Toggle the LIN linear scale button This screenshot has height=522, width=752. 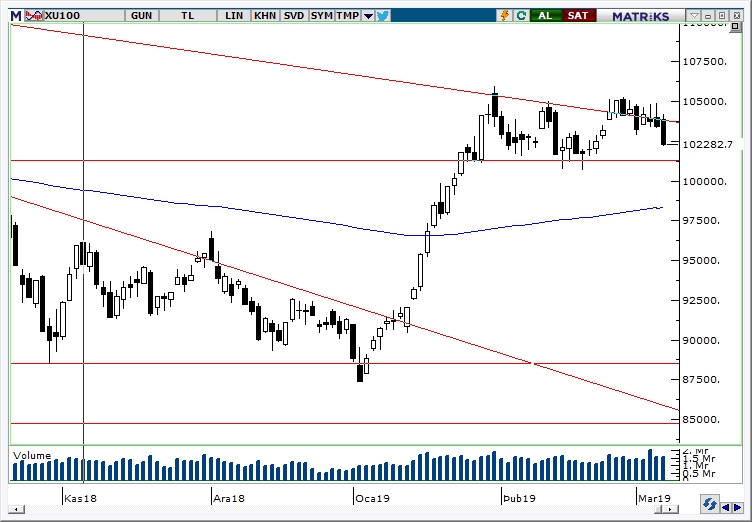tap(234, 16)
